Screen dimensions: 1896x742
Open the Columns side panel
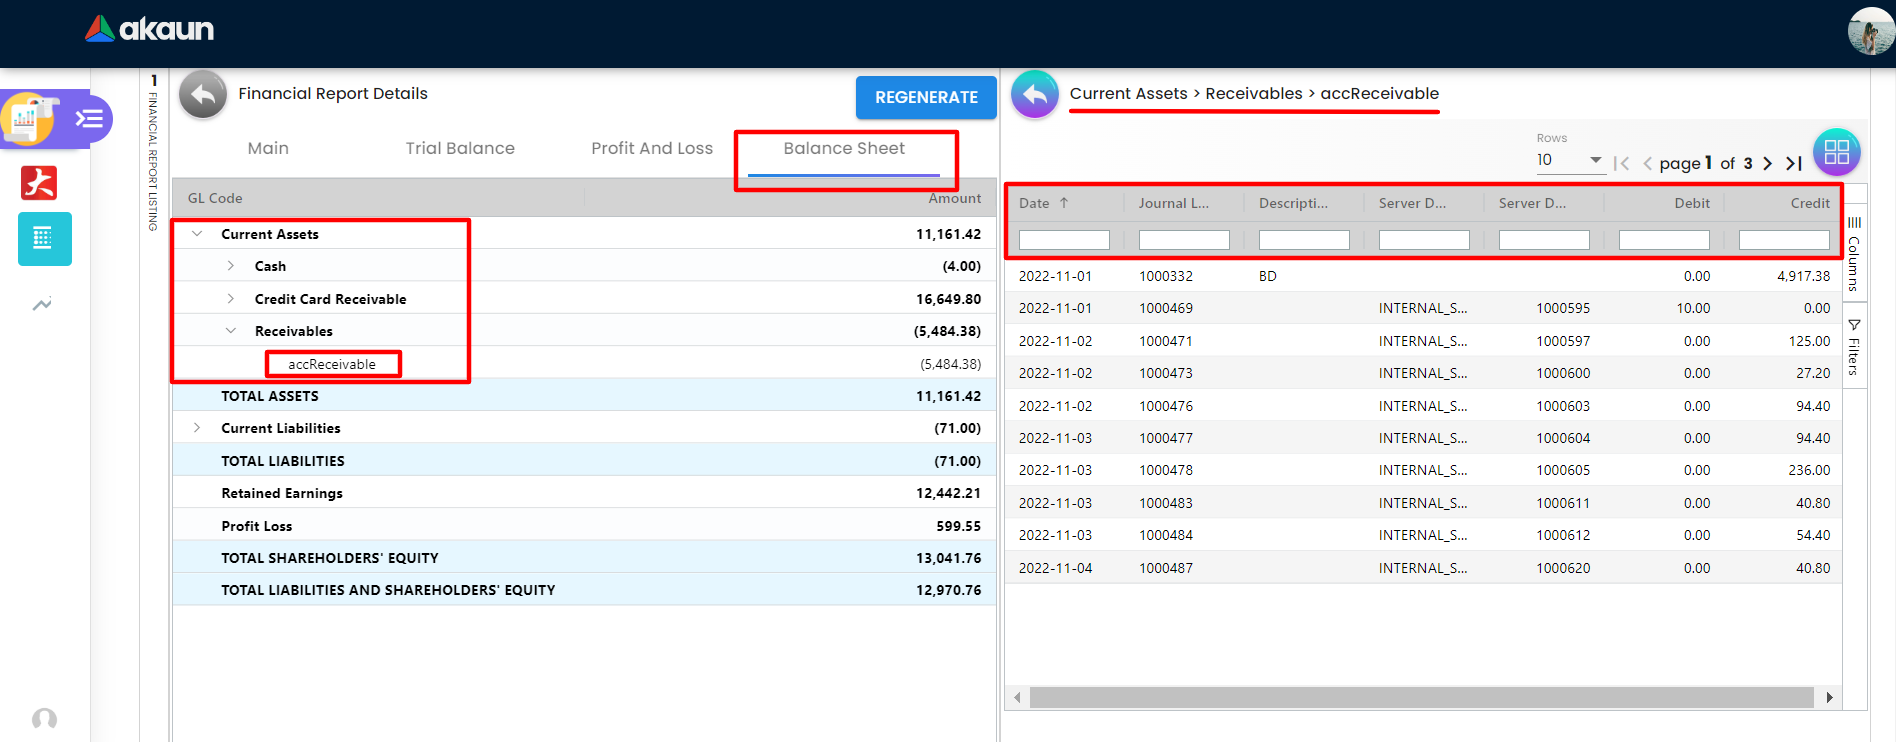point(1854,255)
